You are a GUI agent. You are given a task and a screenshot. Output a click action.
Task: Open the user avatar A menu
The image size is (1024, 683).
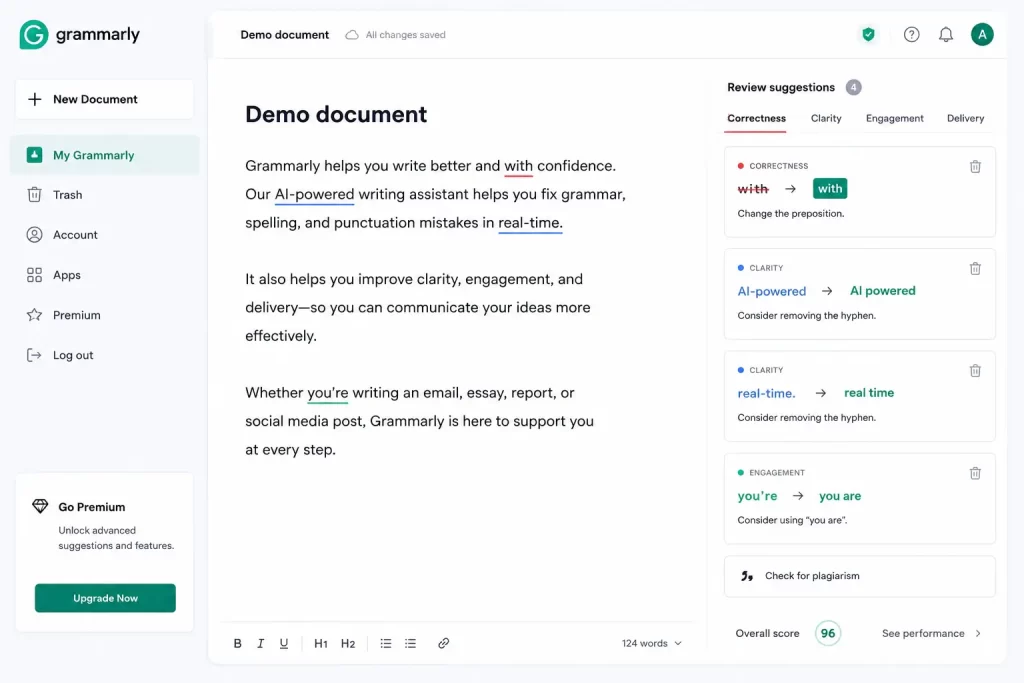click(x=982, y=35)
